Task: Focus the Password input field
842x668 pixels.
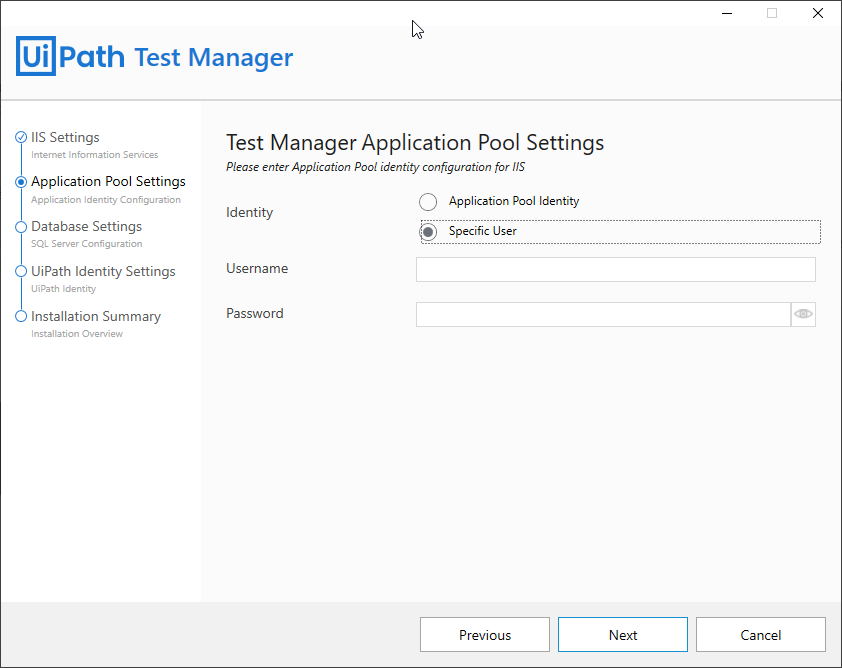Action: coord(603,314)
